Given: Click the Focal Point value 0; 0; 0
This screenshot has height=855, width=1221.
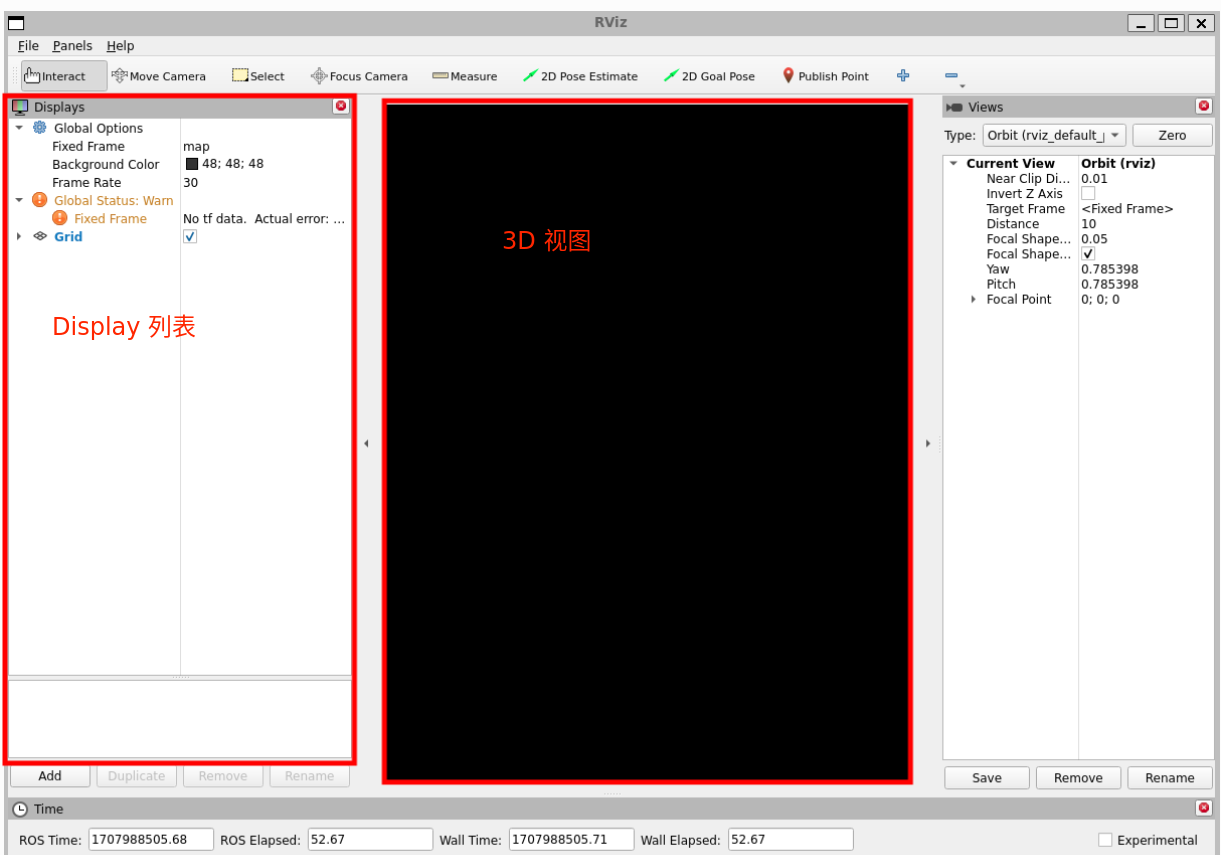Looking at the screenshot, I should pos(1100,299).
